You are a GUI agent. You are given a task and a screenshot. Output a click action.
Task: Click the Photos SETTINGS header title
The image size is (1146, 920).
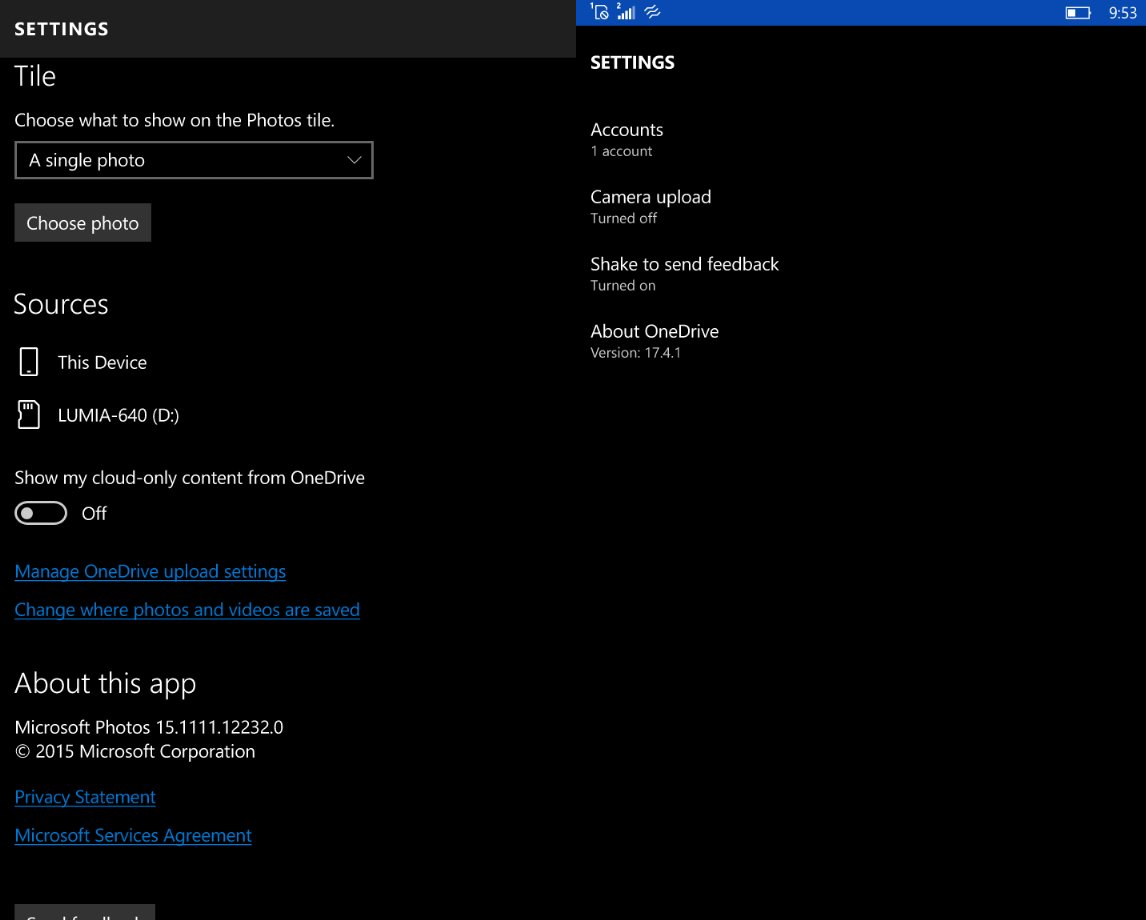pos(61,29)
